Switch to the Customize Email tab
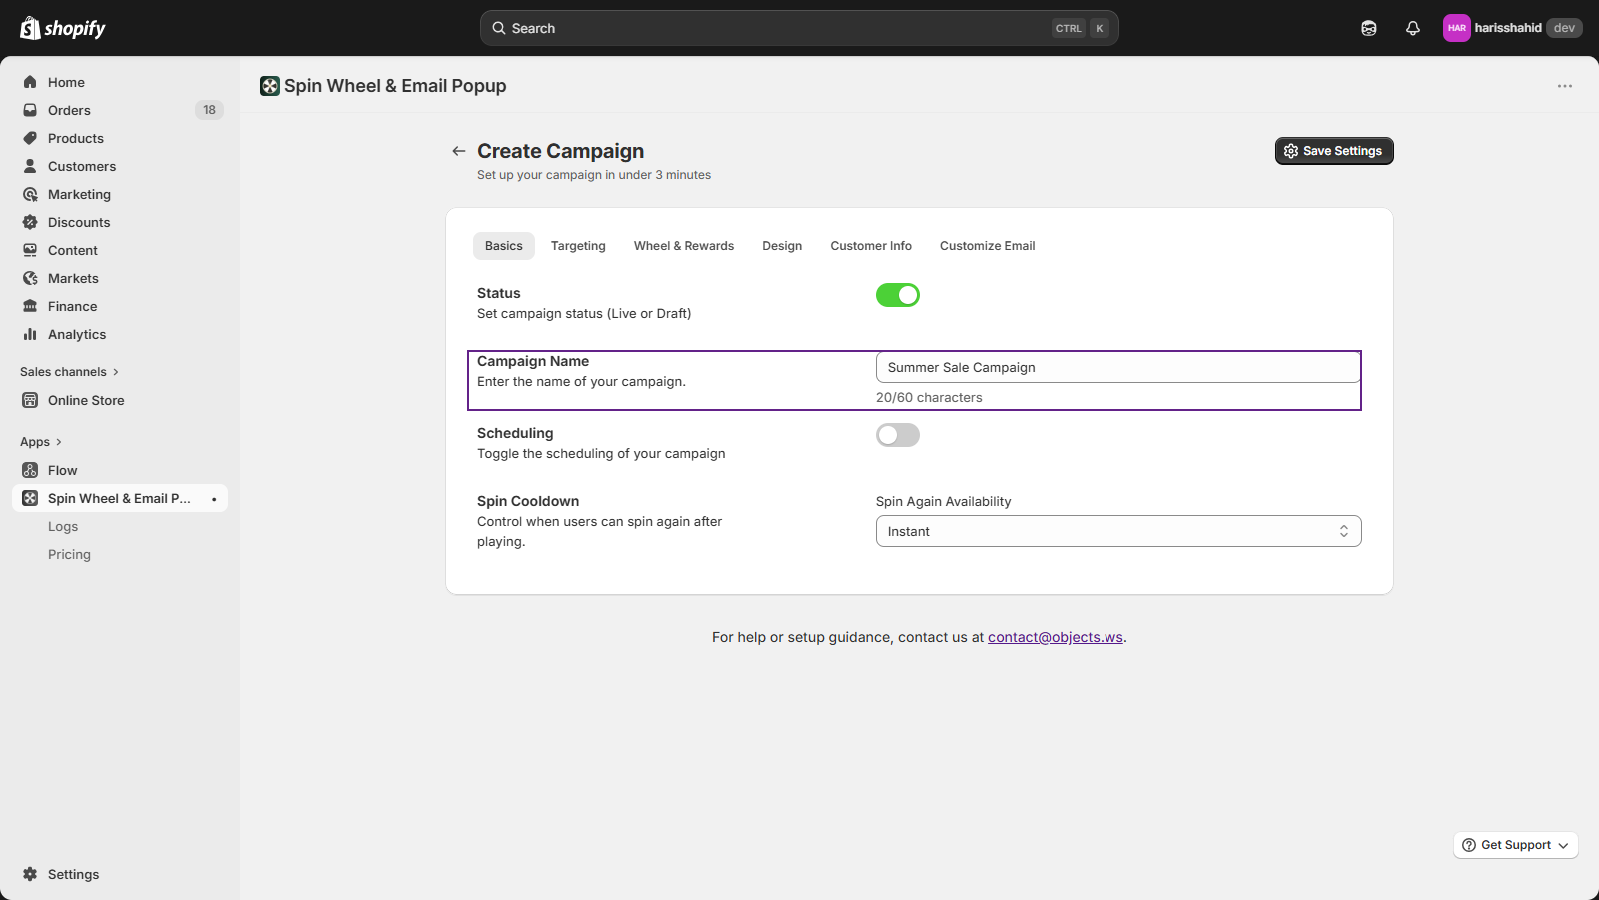The height and width of the screenshot is (900, 1599). click(x=988, y=246)
